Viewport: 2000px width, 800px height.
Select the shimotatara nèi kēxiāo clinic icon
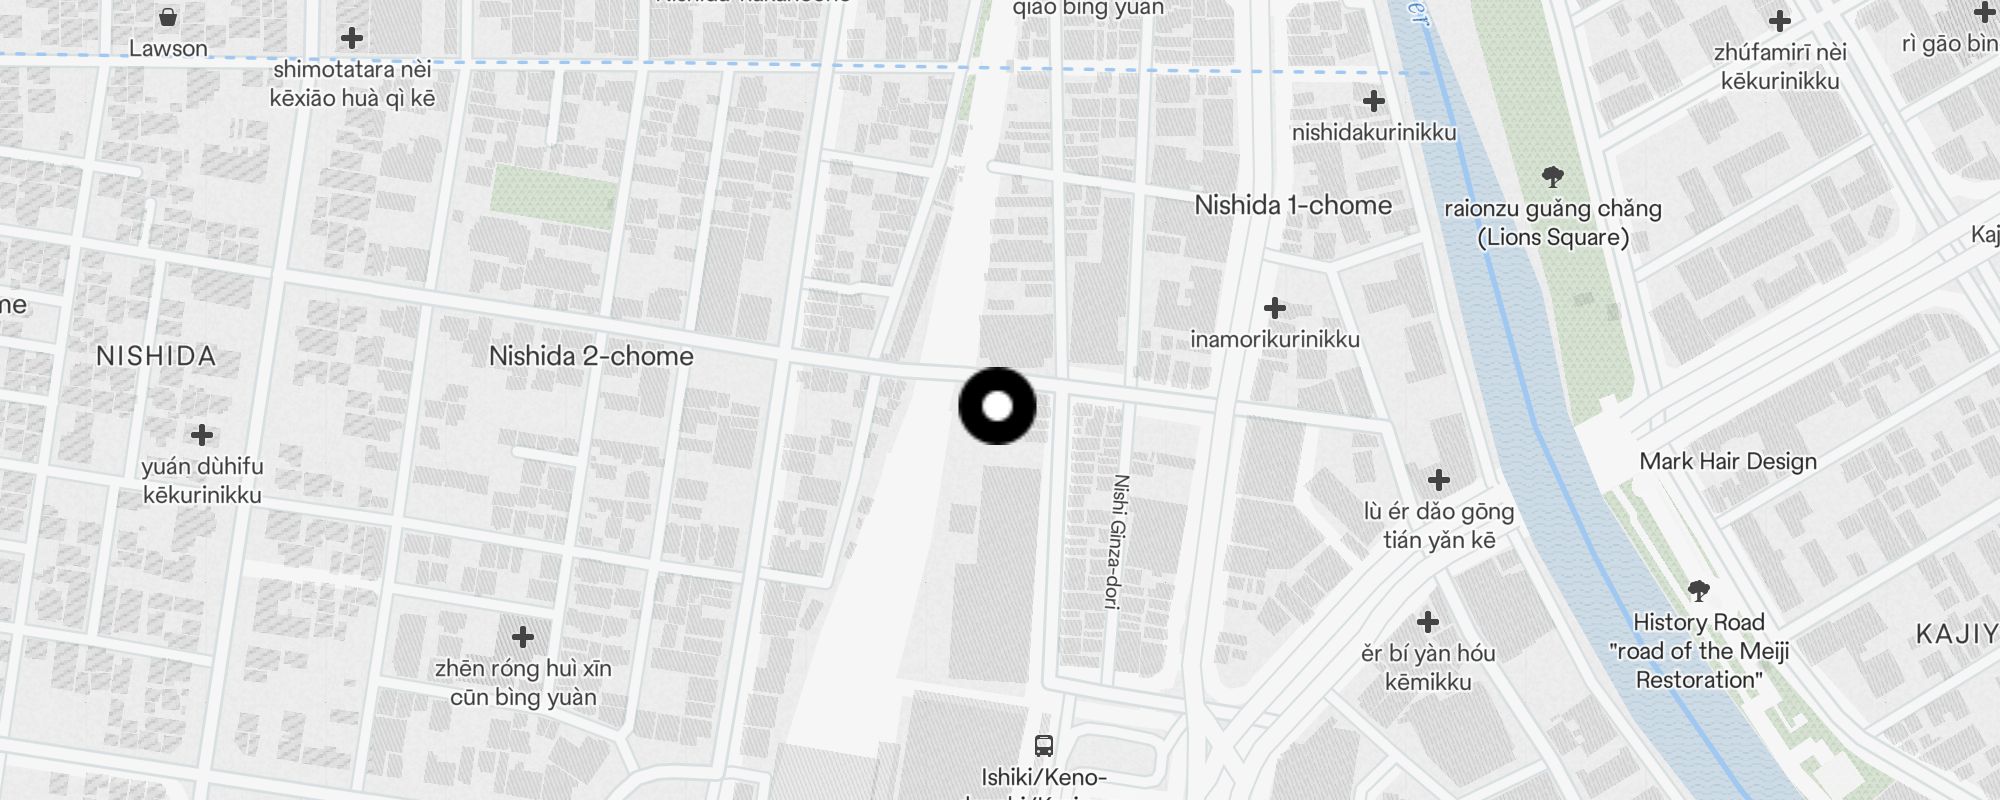pos(351,38)
